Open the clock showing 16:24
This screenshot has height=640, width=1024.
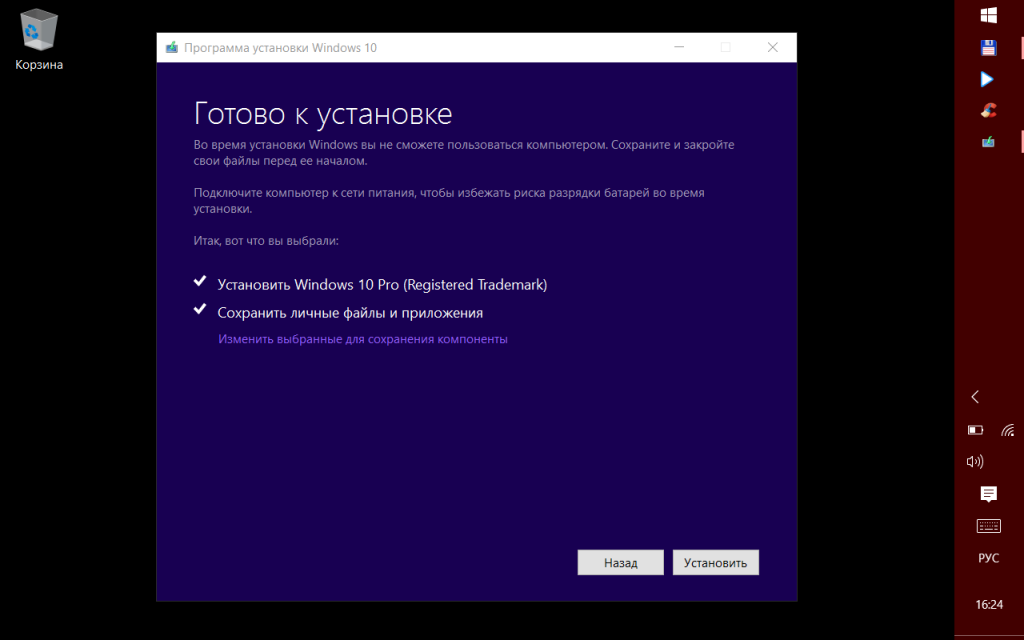[989, 605]
